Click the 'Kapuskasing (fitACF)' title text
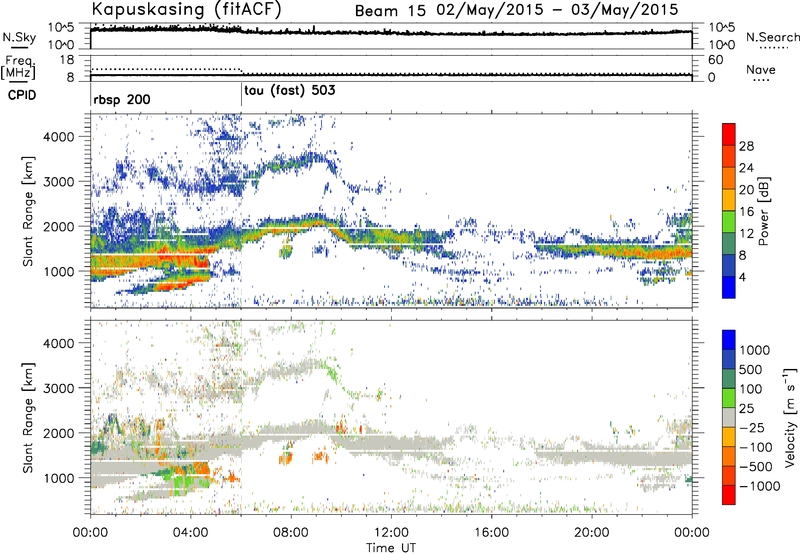Screen dimensions: 800x554 (186, 9)
